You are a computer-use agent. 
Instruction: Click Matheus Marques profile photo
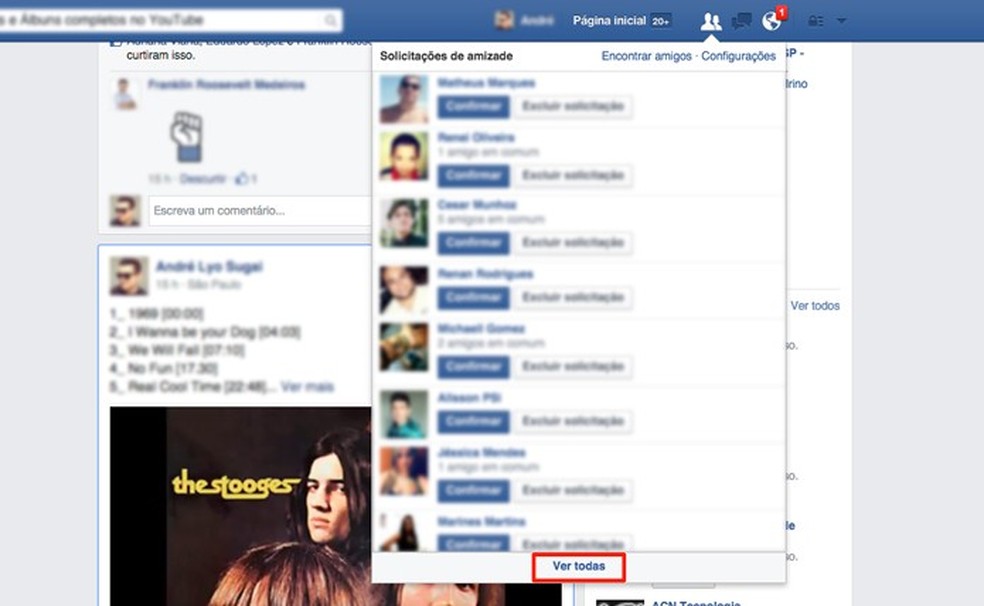[x=404, y=99]
